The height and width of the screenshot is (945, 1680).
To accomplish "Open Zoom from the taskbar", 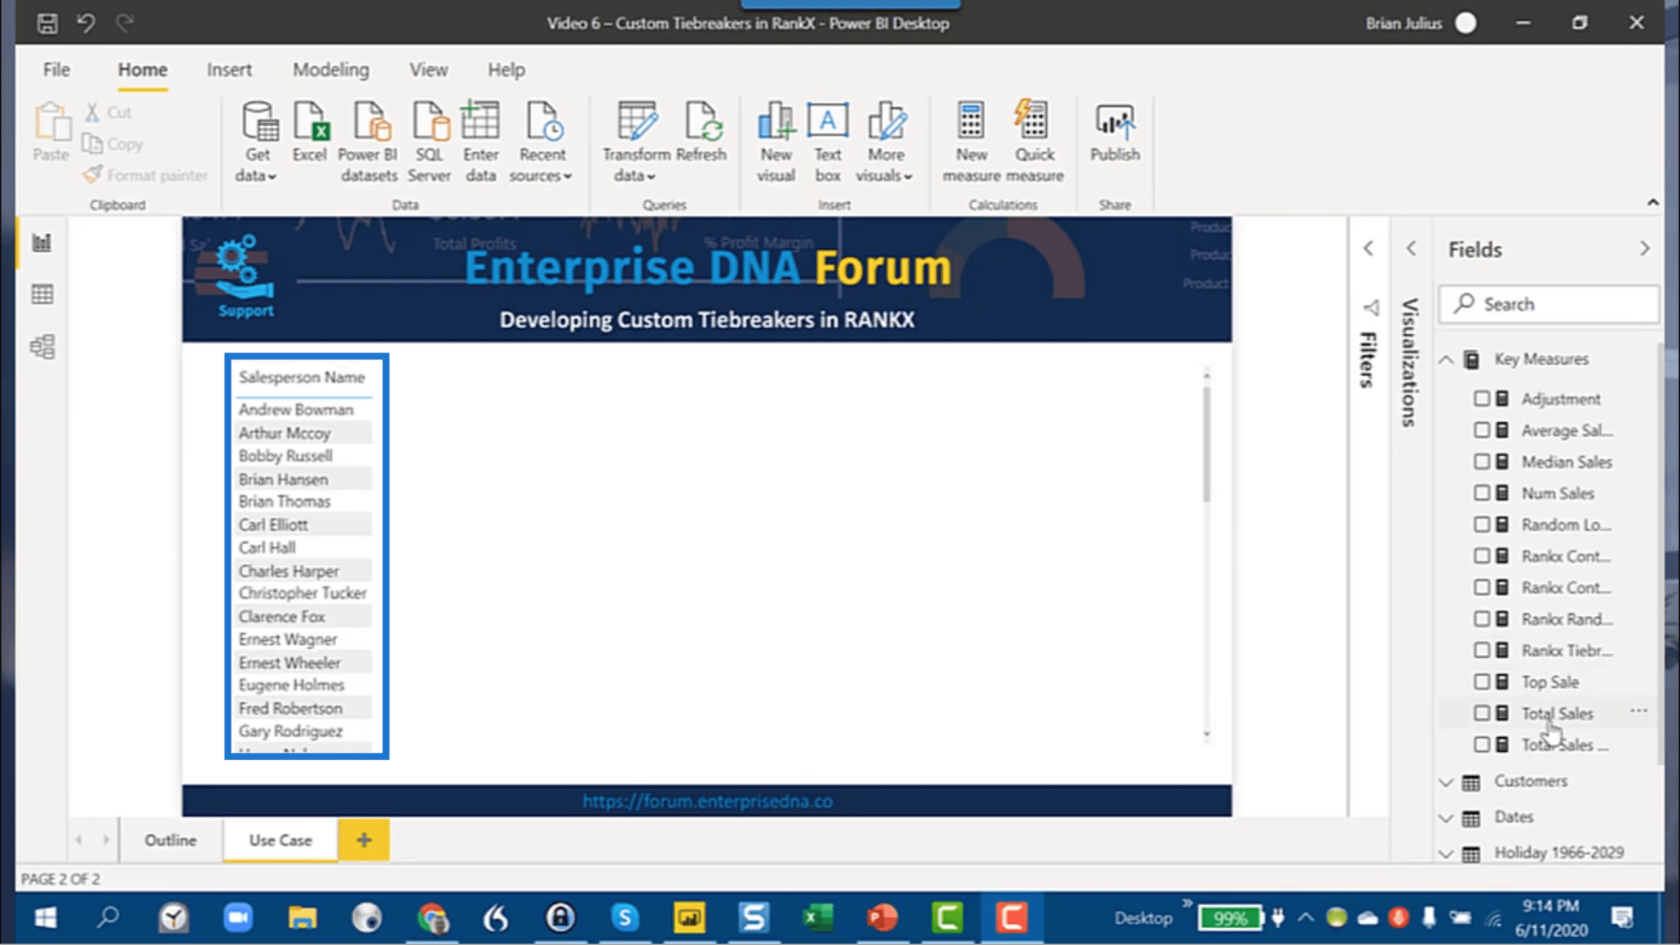I will tap(238, 918).
